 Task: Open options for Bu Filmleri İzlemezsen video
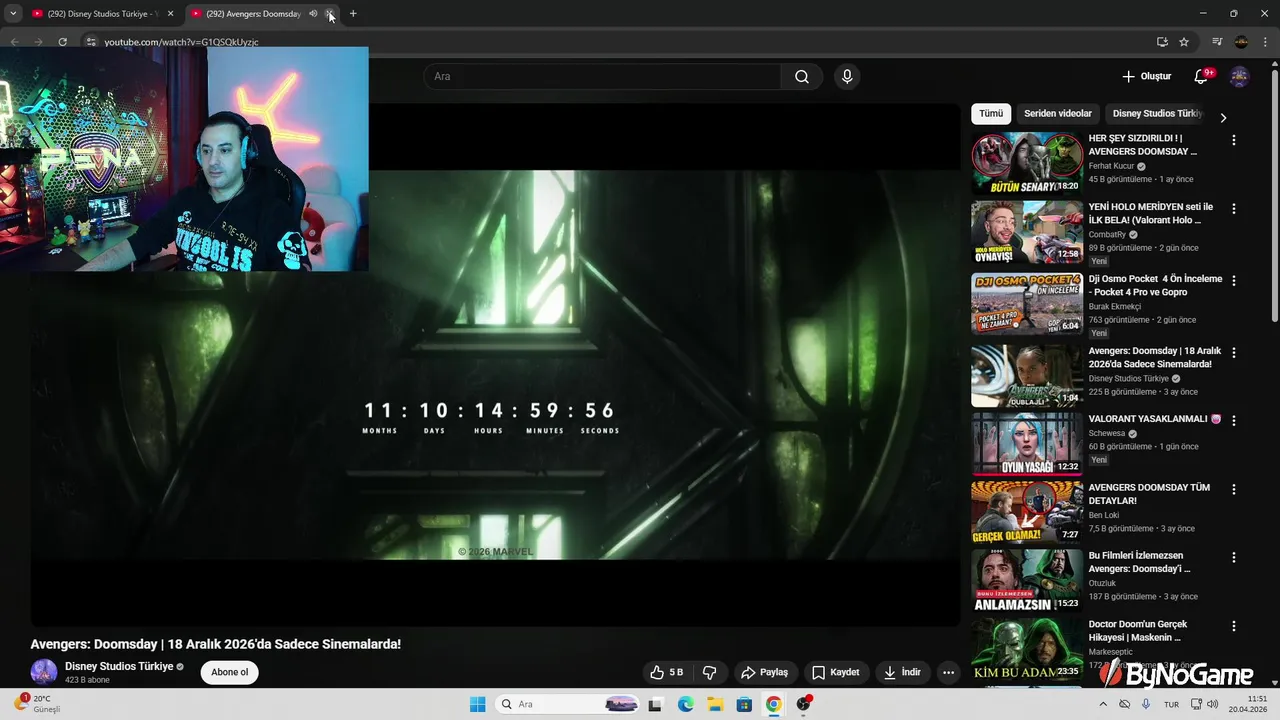coord(1233,557)
